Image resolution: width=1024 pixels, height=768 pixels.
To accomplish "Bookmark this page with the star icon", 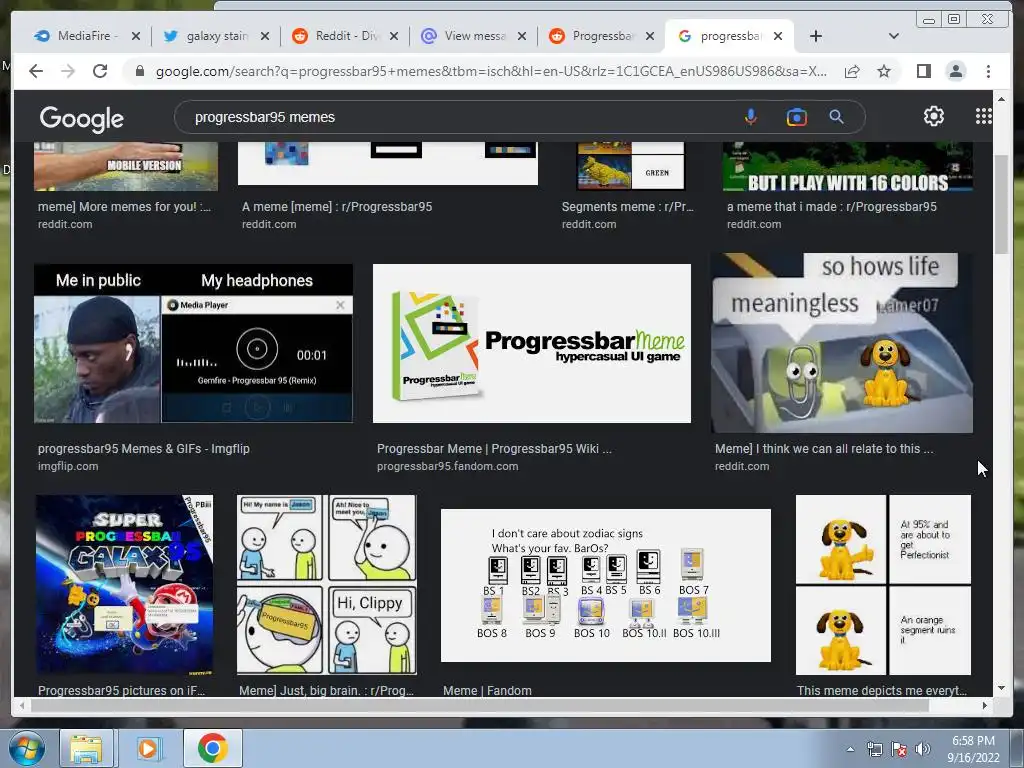I will coord(884,71).
